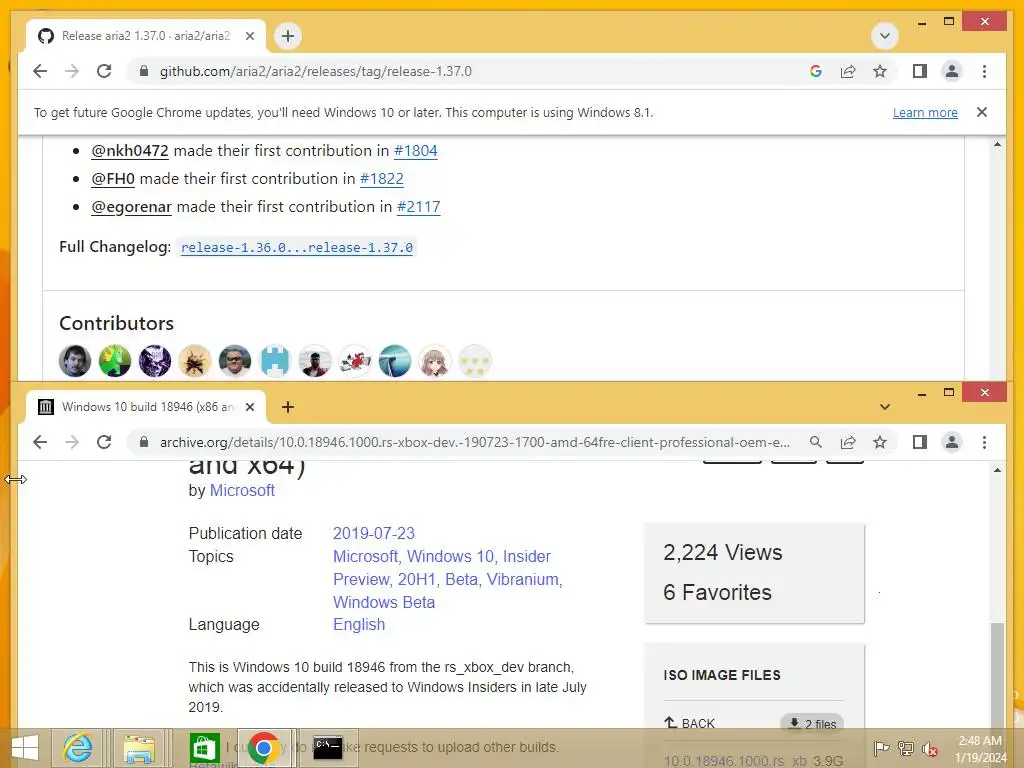Open volume icon in system tray
This screenshot has width=1024, height=768.
[929, 748]
